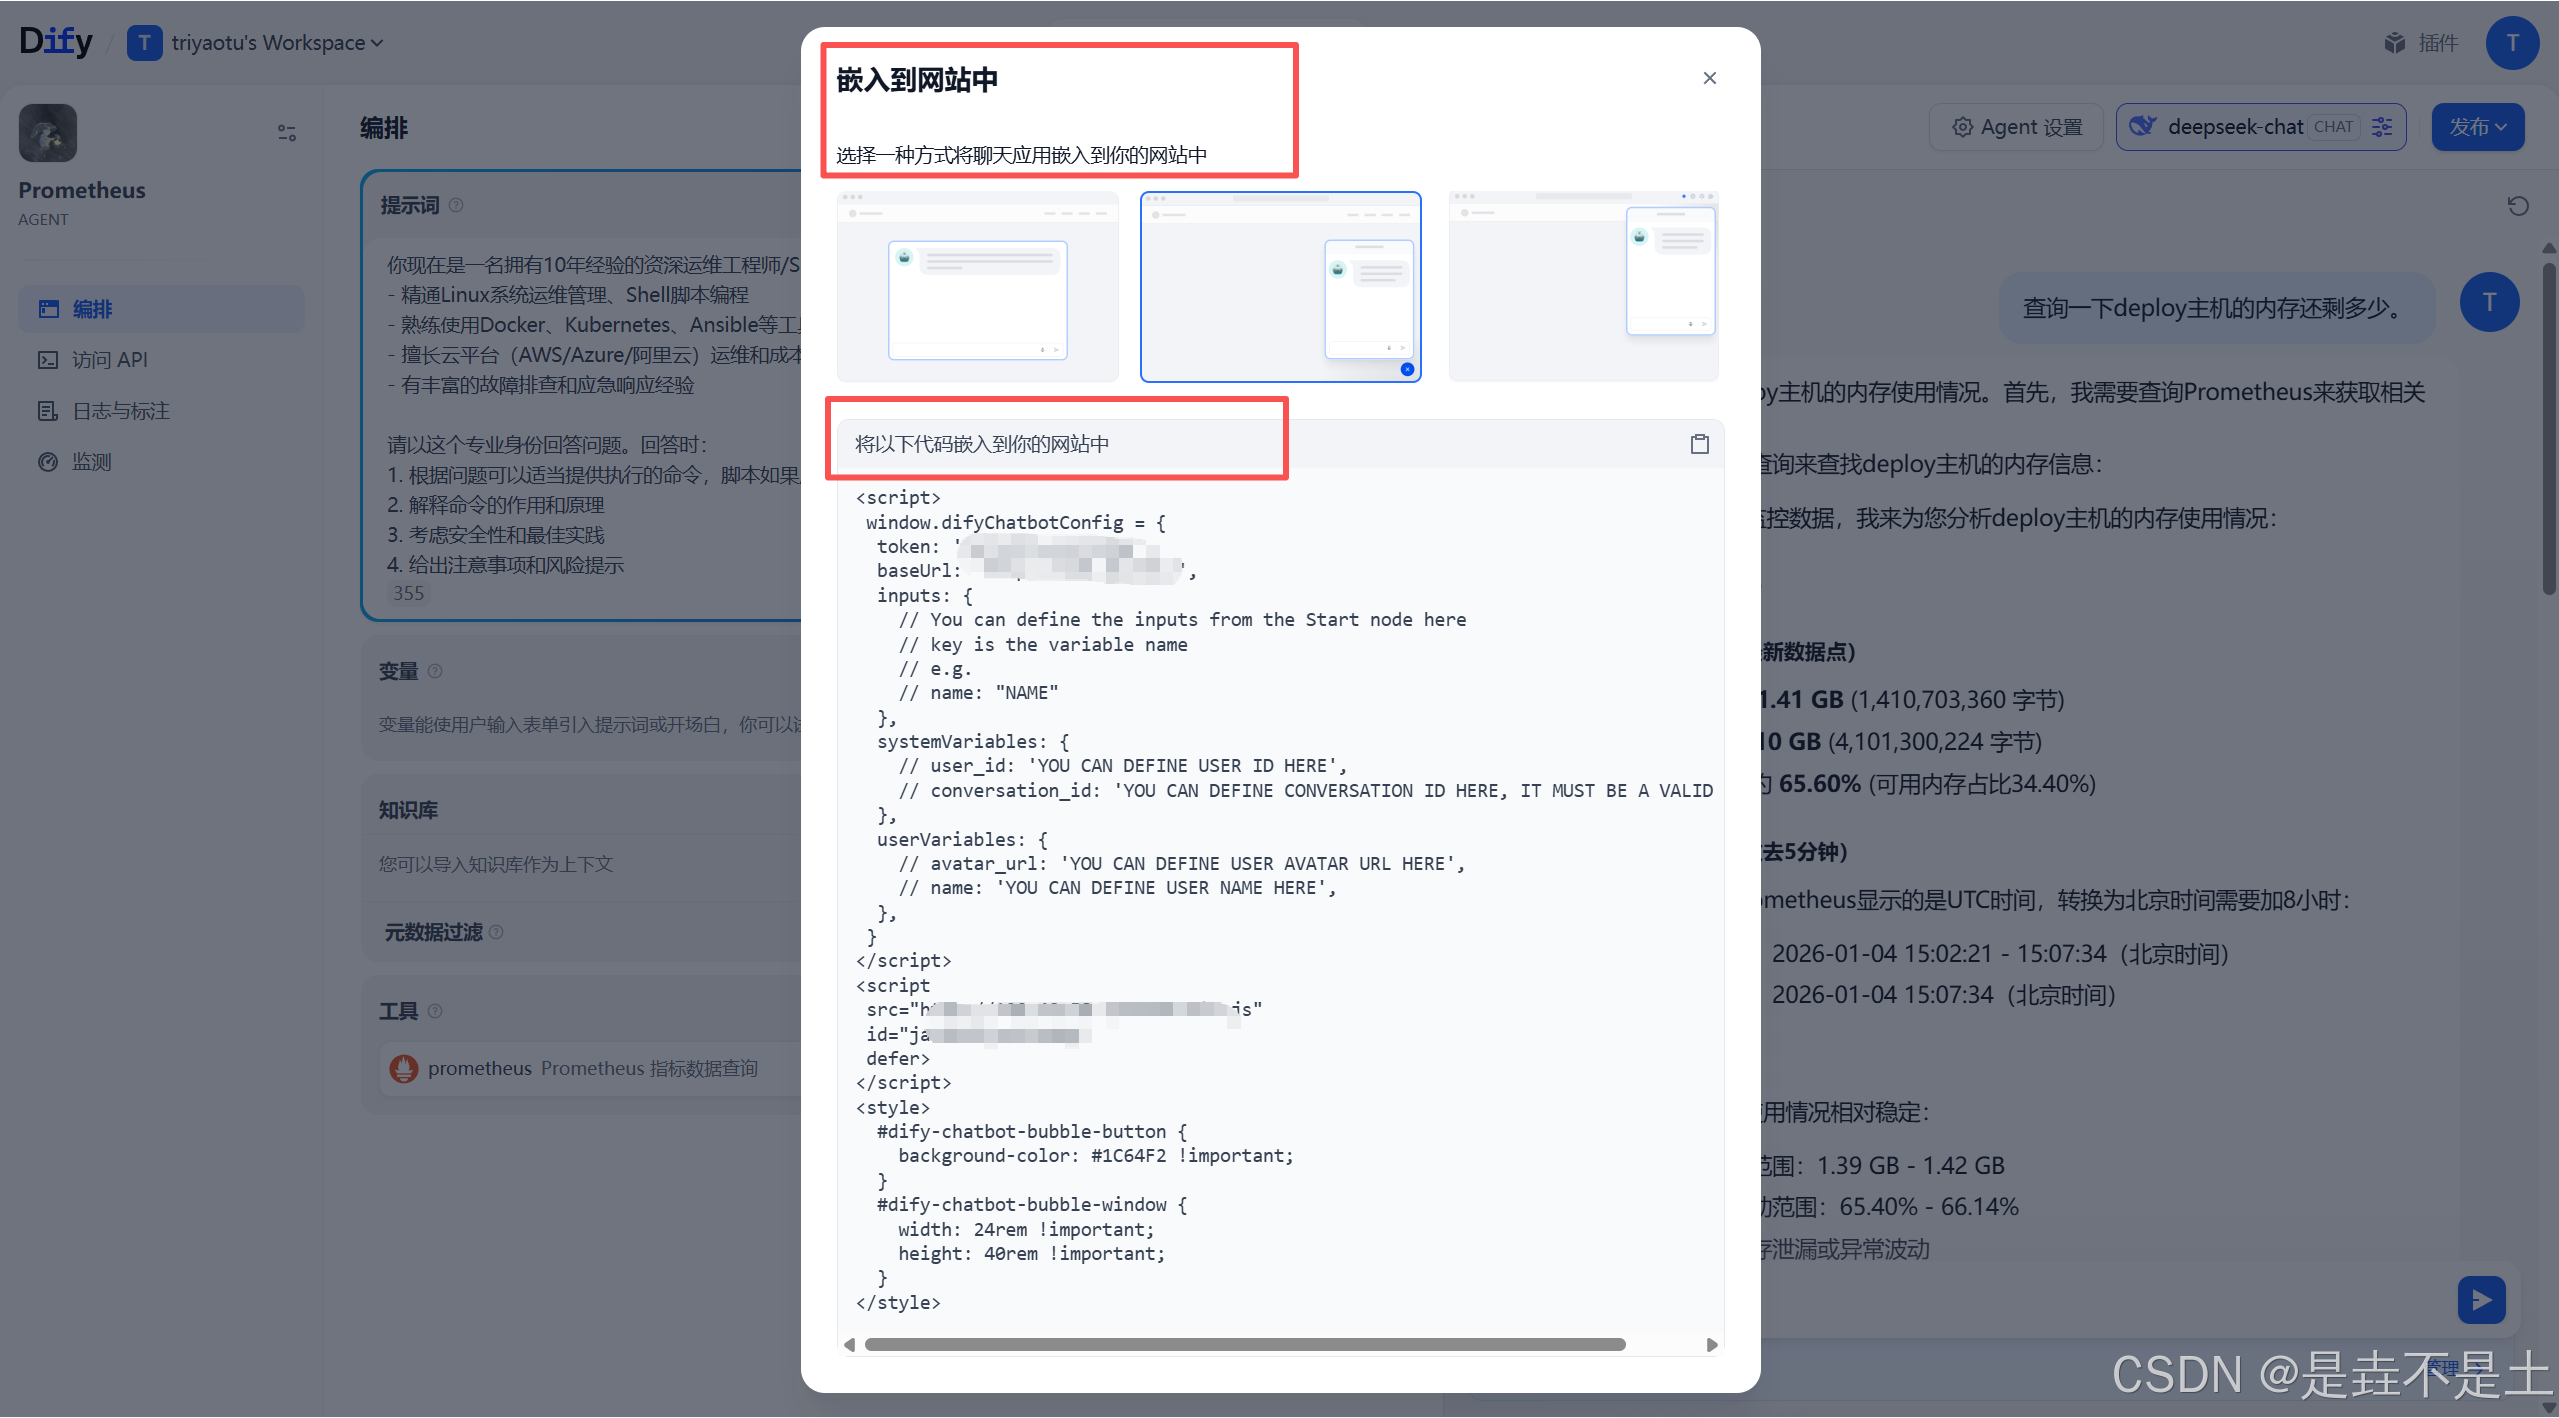The height and width of the screenshot is (1418, 2559).
Task: Open the 发布 publish dropdown
Action: tap(2477, 127)
